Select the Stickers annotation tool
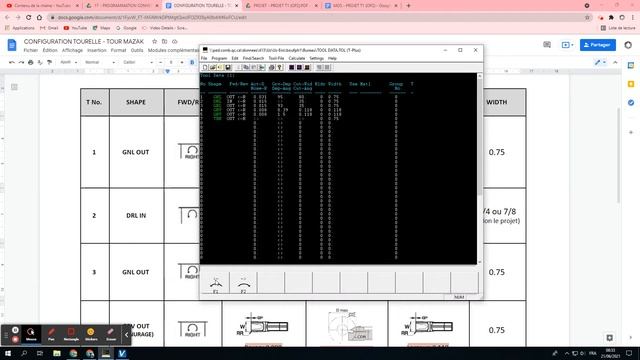The image size is (640, 360). (91, 334)
